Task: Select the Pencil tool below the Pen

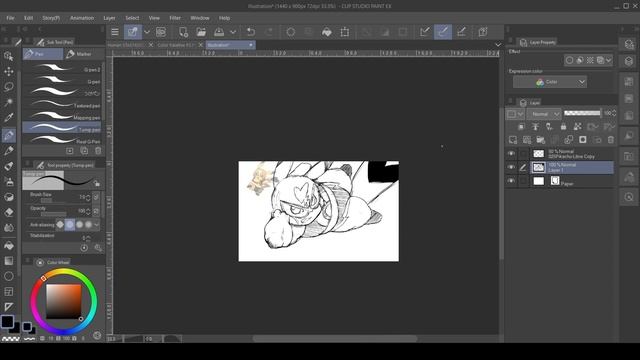Action: [9, 151]
